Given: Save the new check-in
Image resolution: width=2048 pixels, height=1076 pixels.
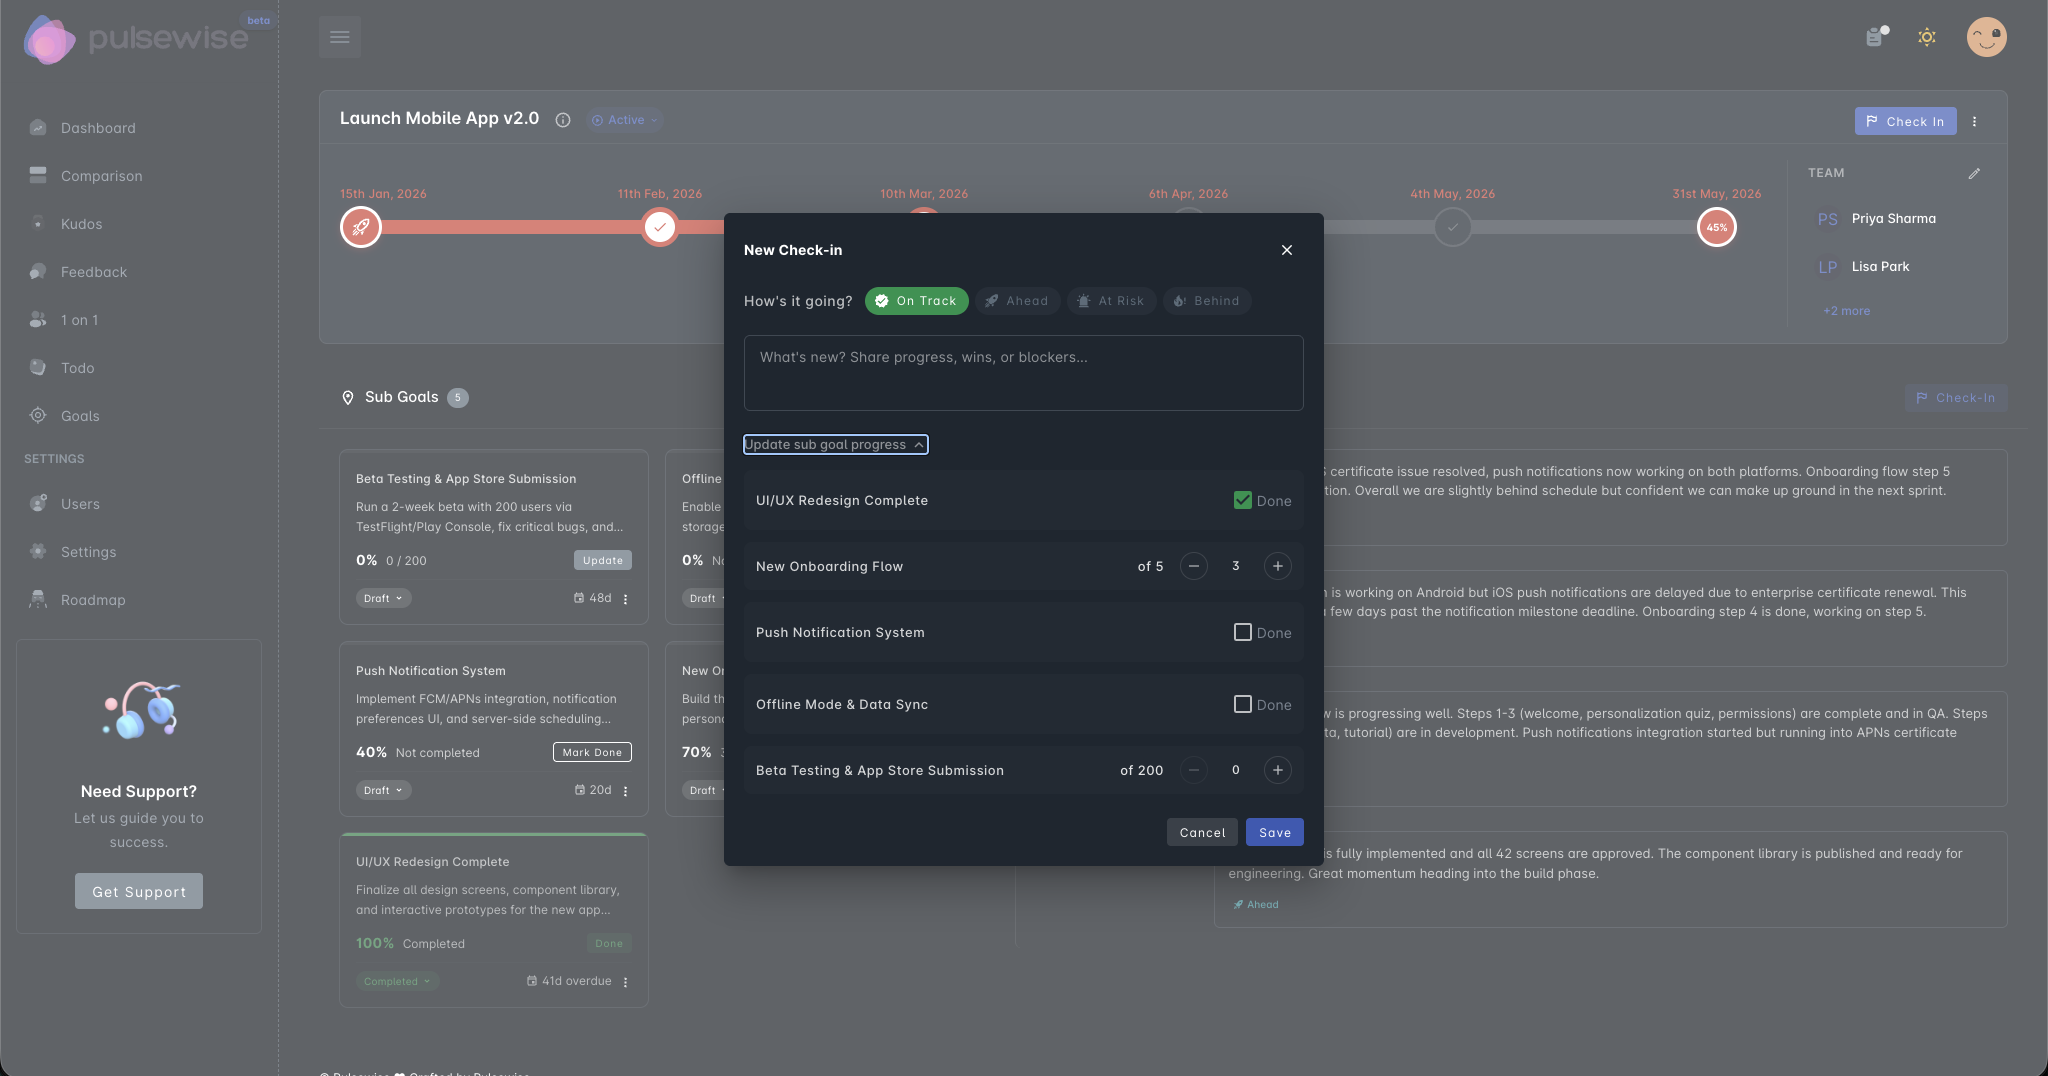Looking at the screenshot, I should point(1274,831).
